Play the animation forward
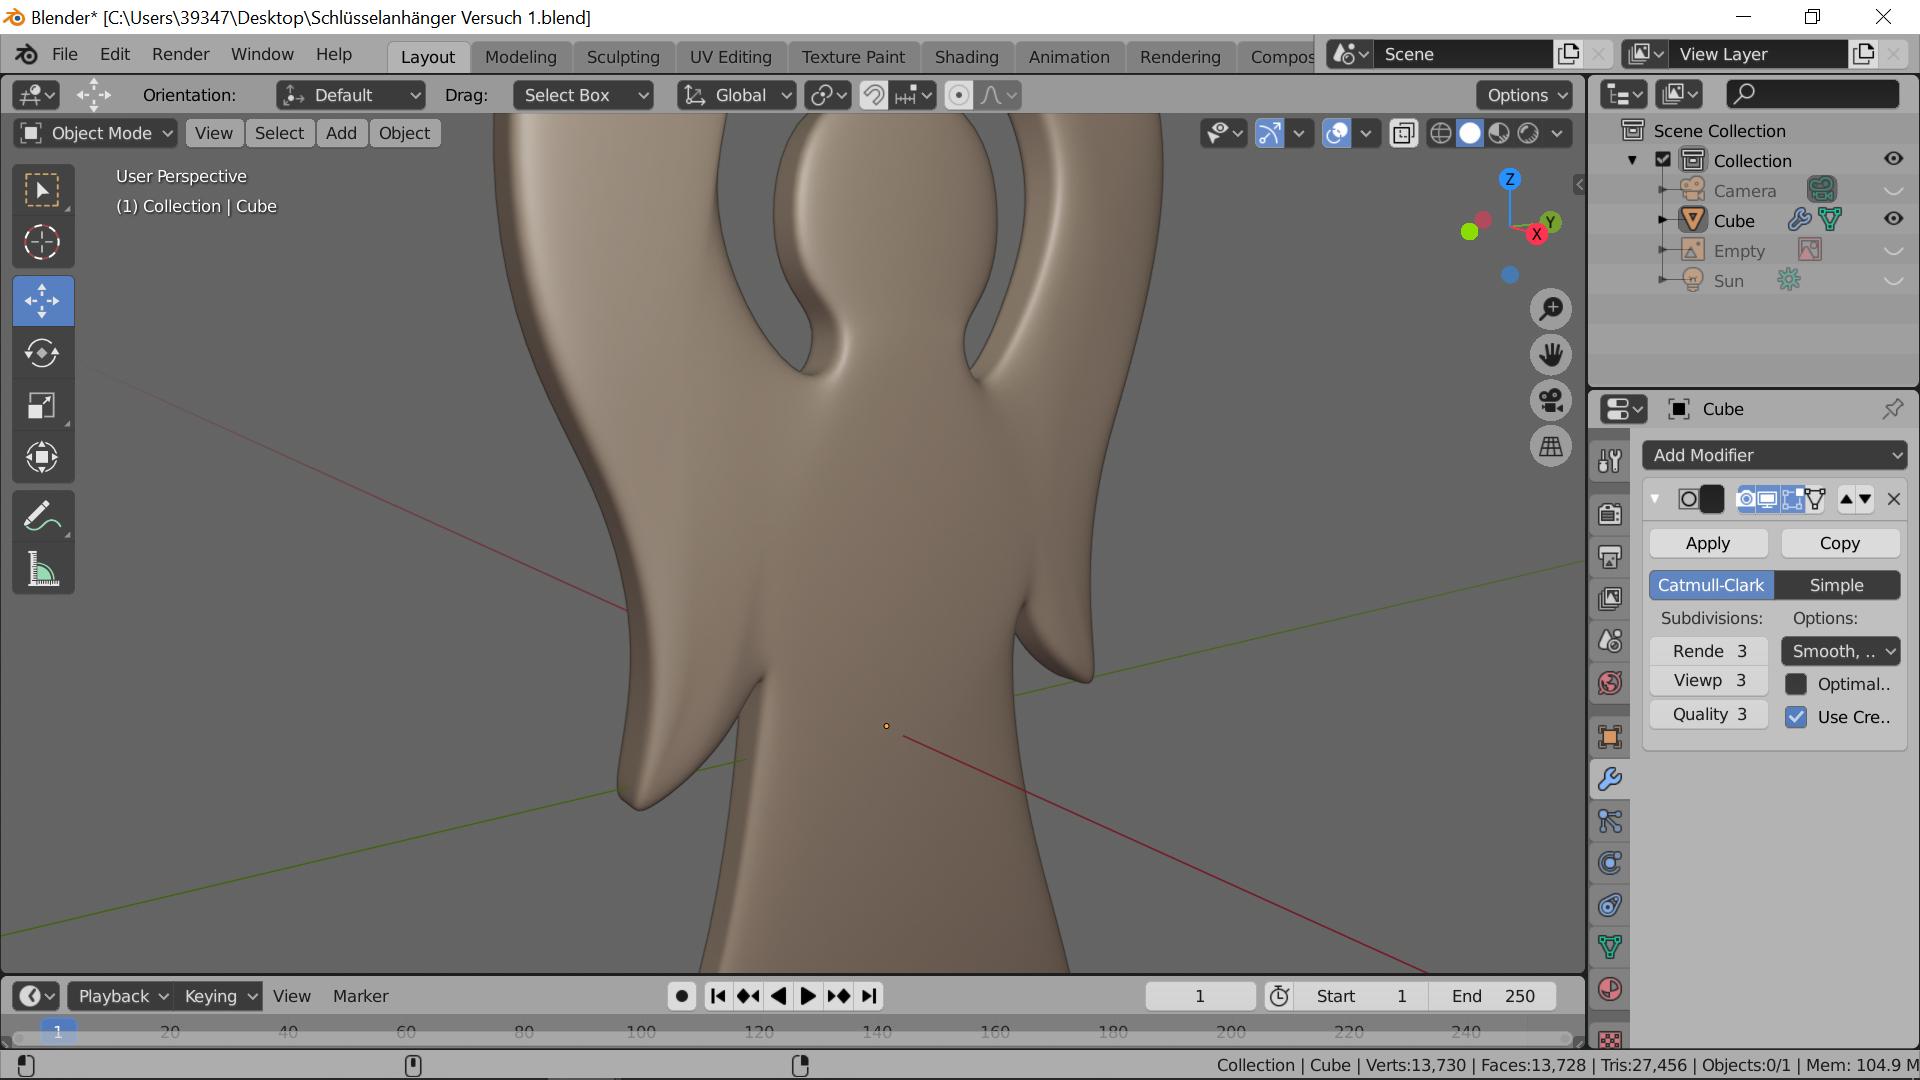The width and height of the screenshot is (1920, 1080). (808, 996)
